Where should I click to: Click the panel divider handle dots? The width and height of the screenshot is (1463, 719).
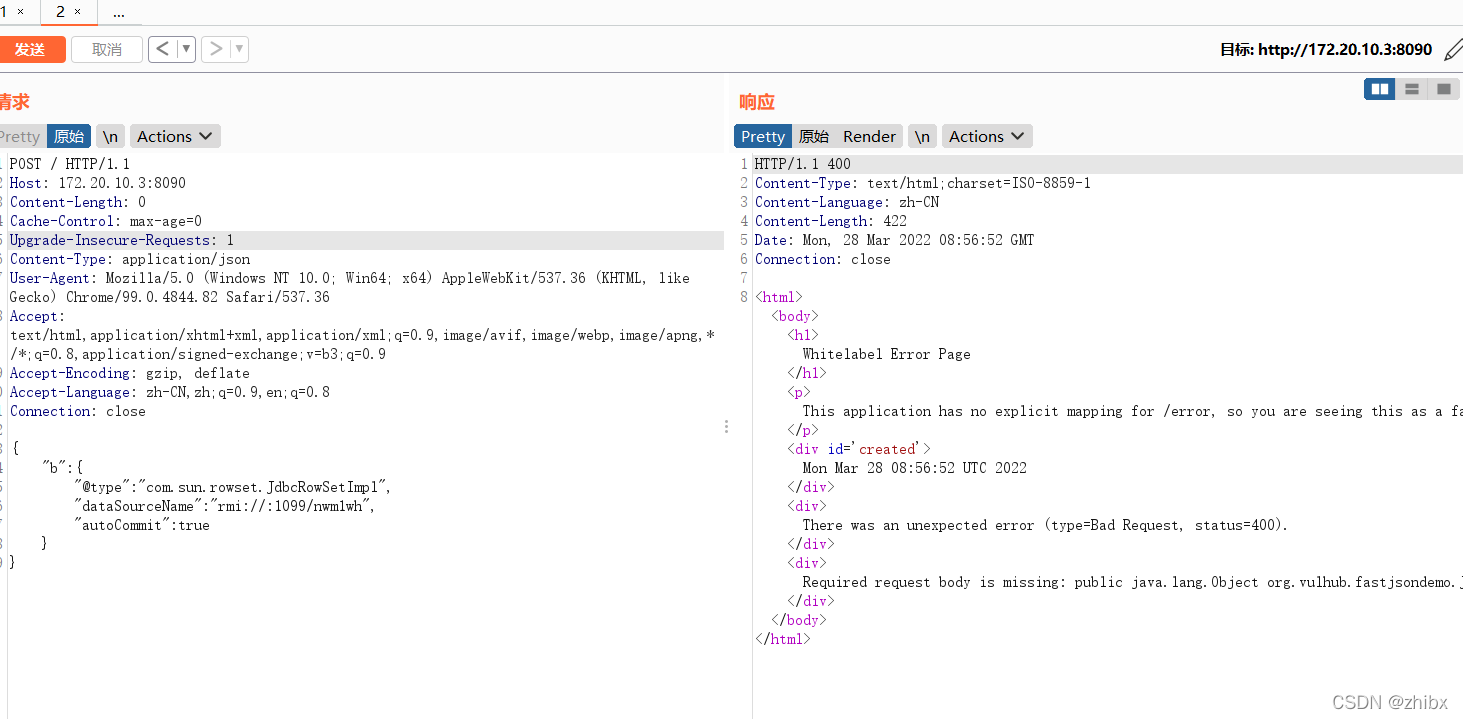(x=726, y=426)
